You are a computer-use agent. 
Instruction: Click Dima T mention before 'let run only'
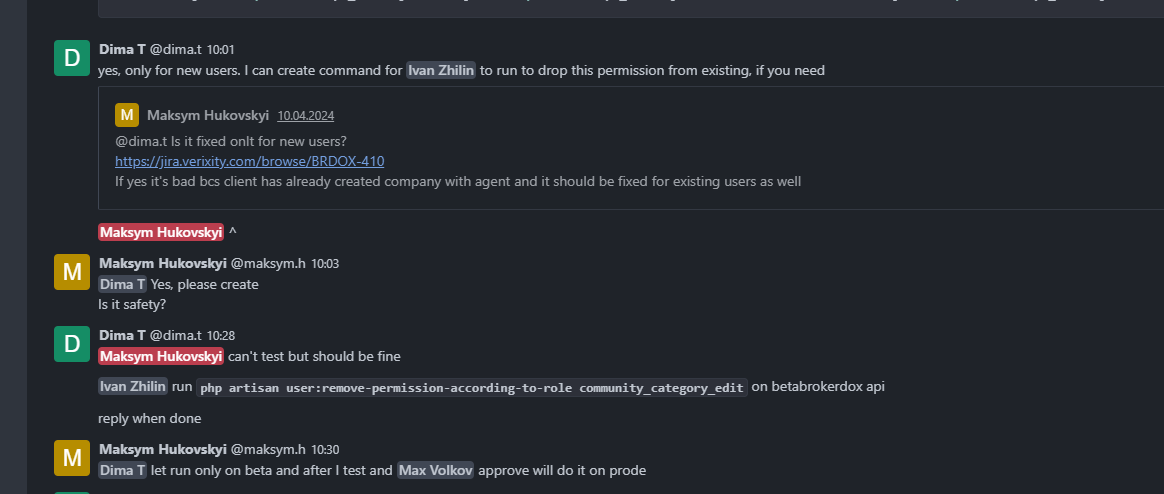[122, 470]
